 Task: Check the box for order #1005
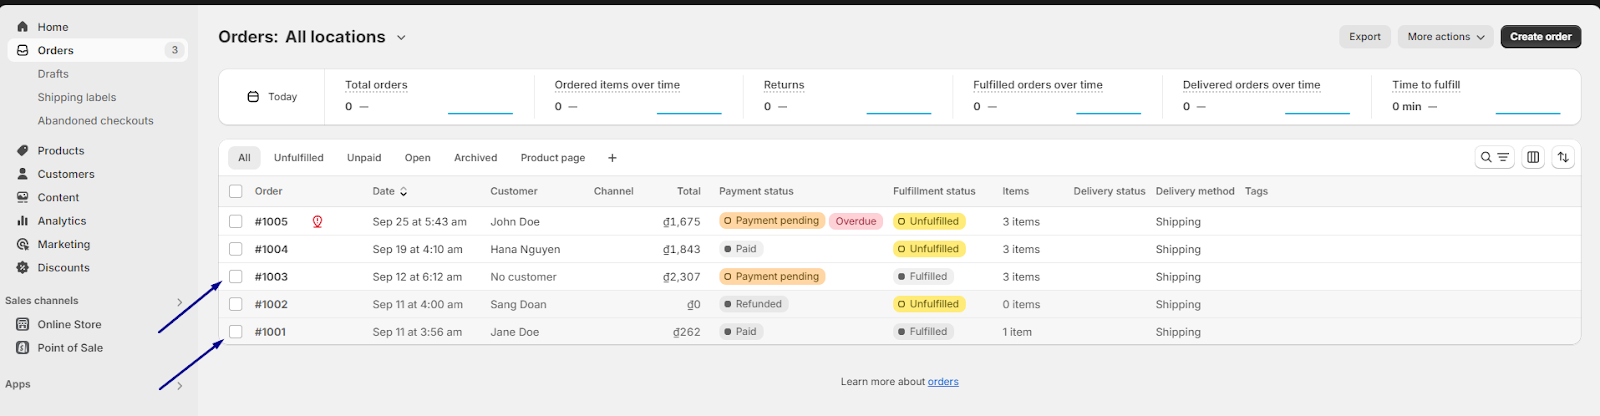[x=236, y=222]
